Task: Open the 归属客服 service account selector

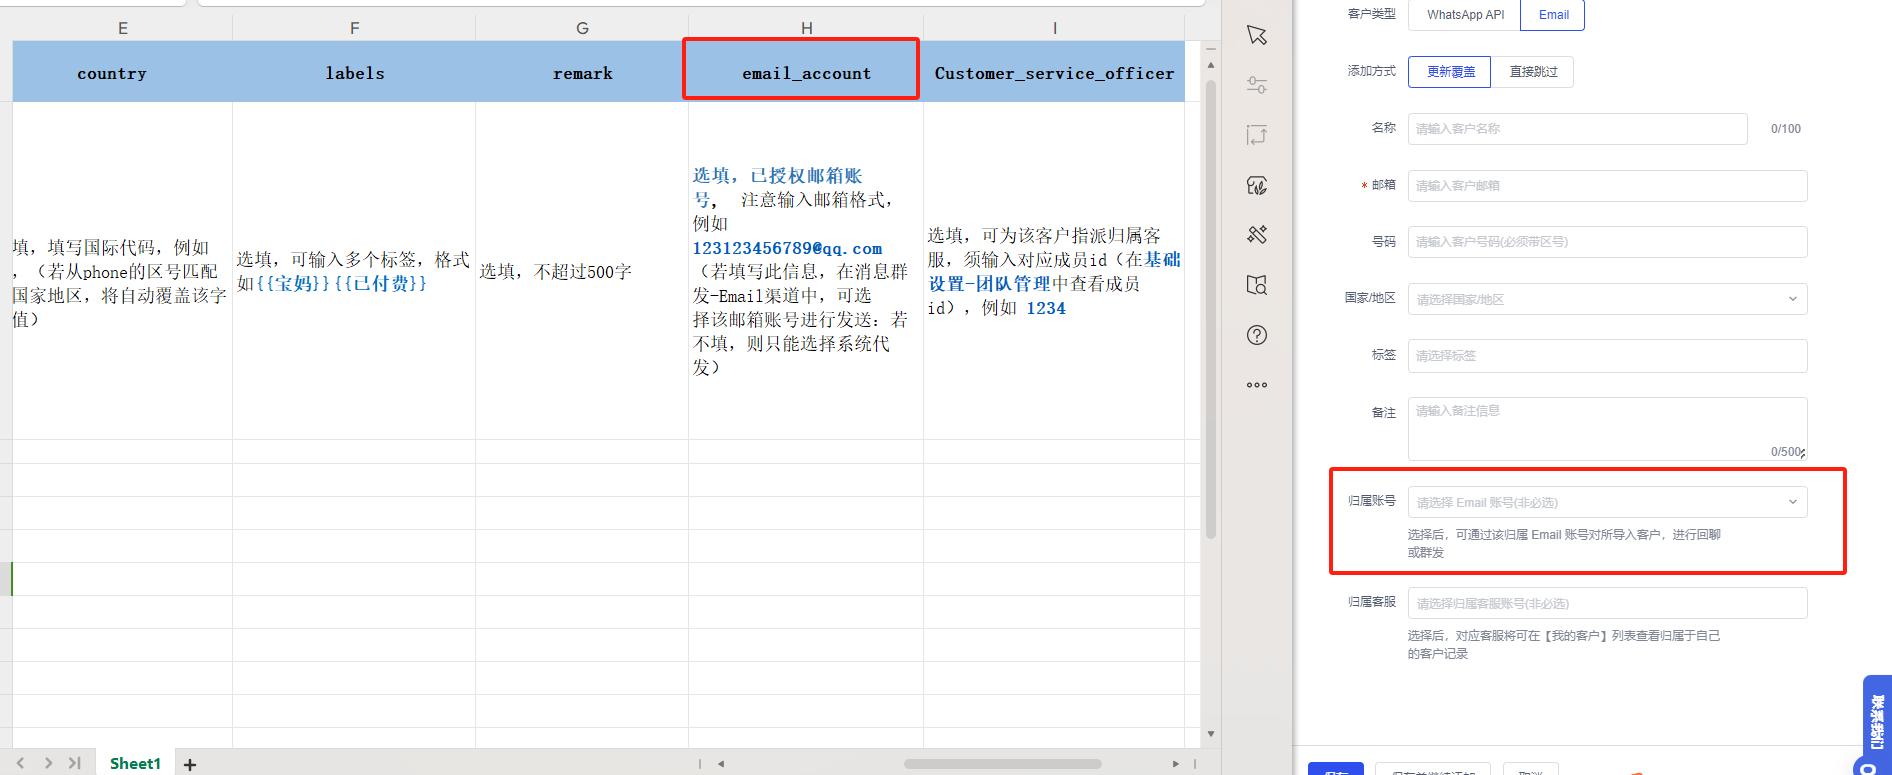Action: click(1607, 603)
